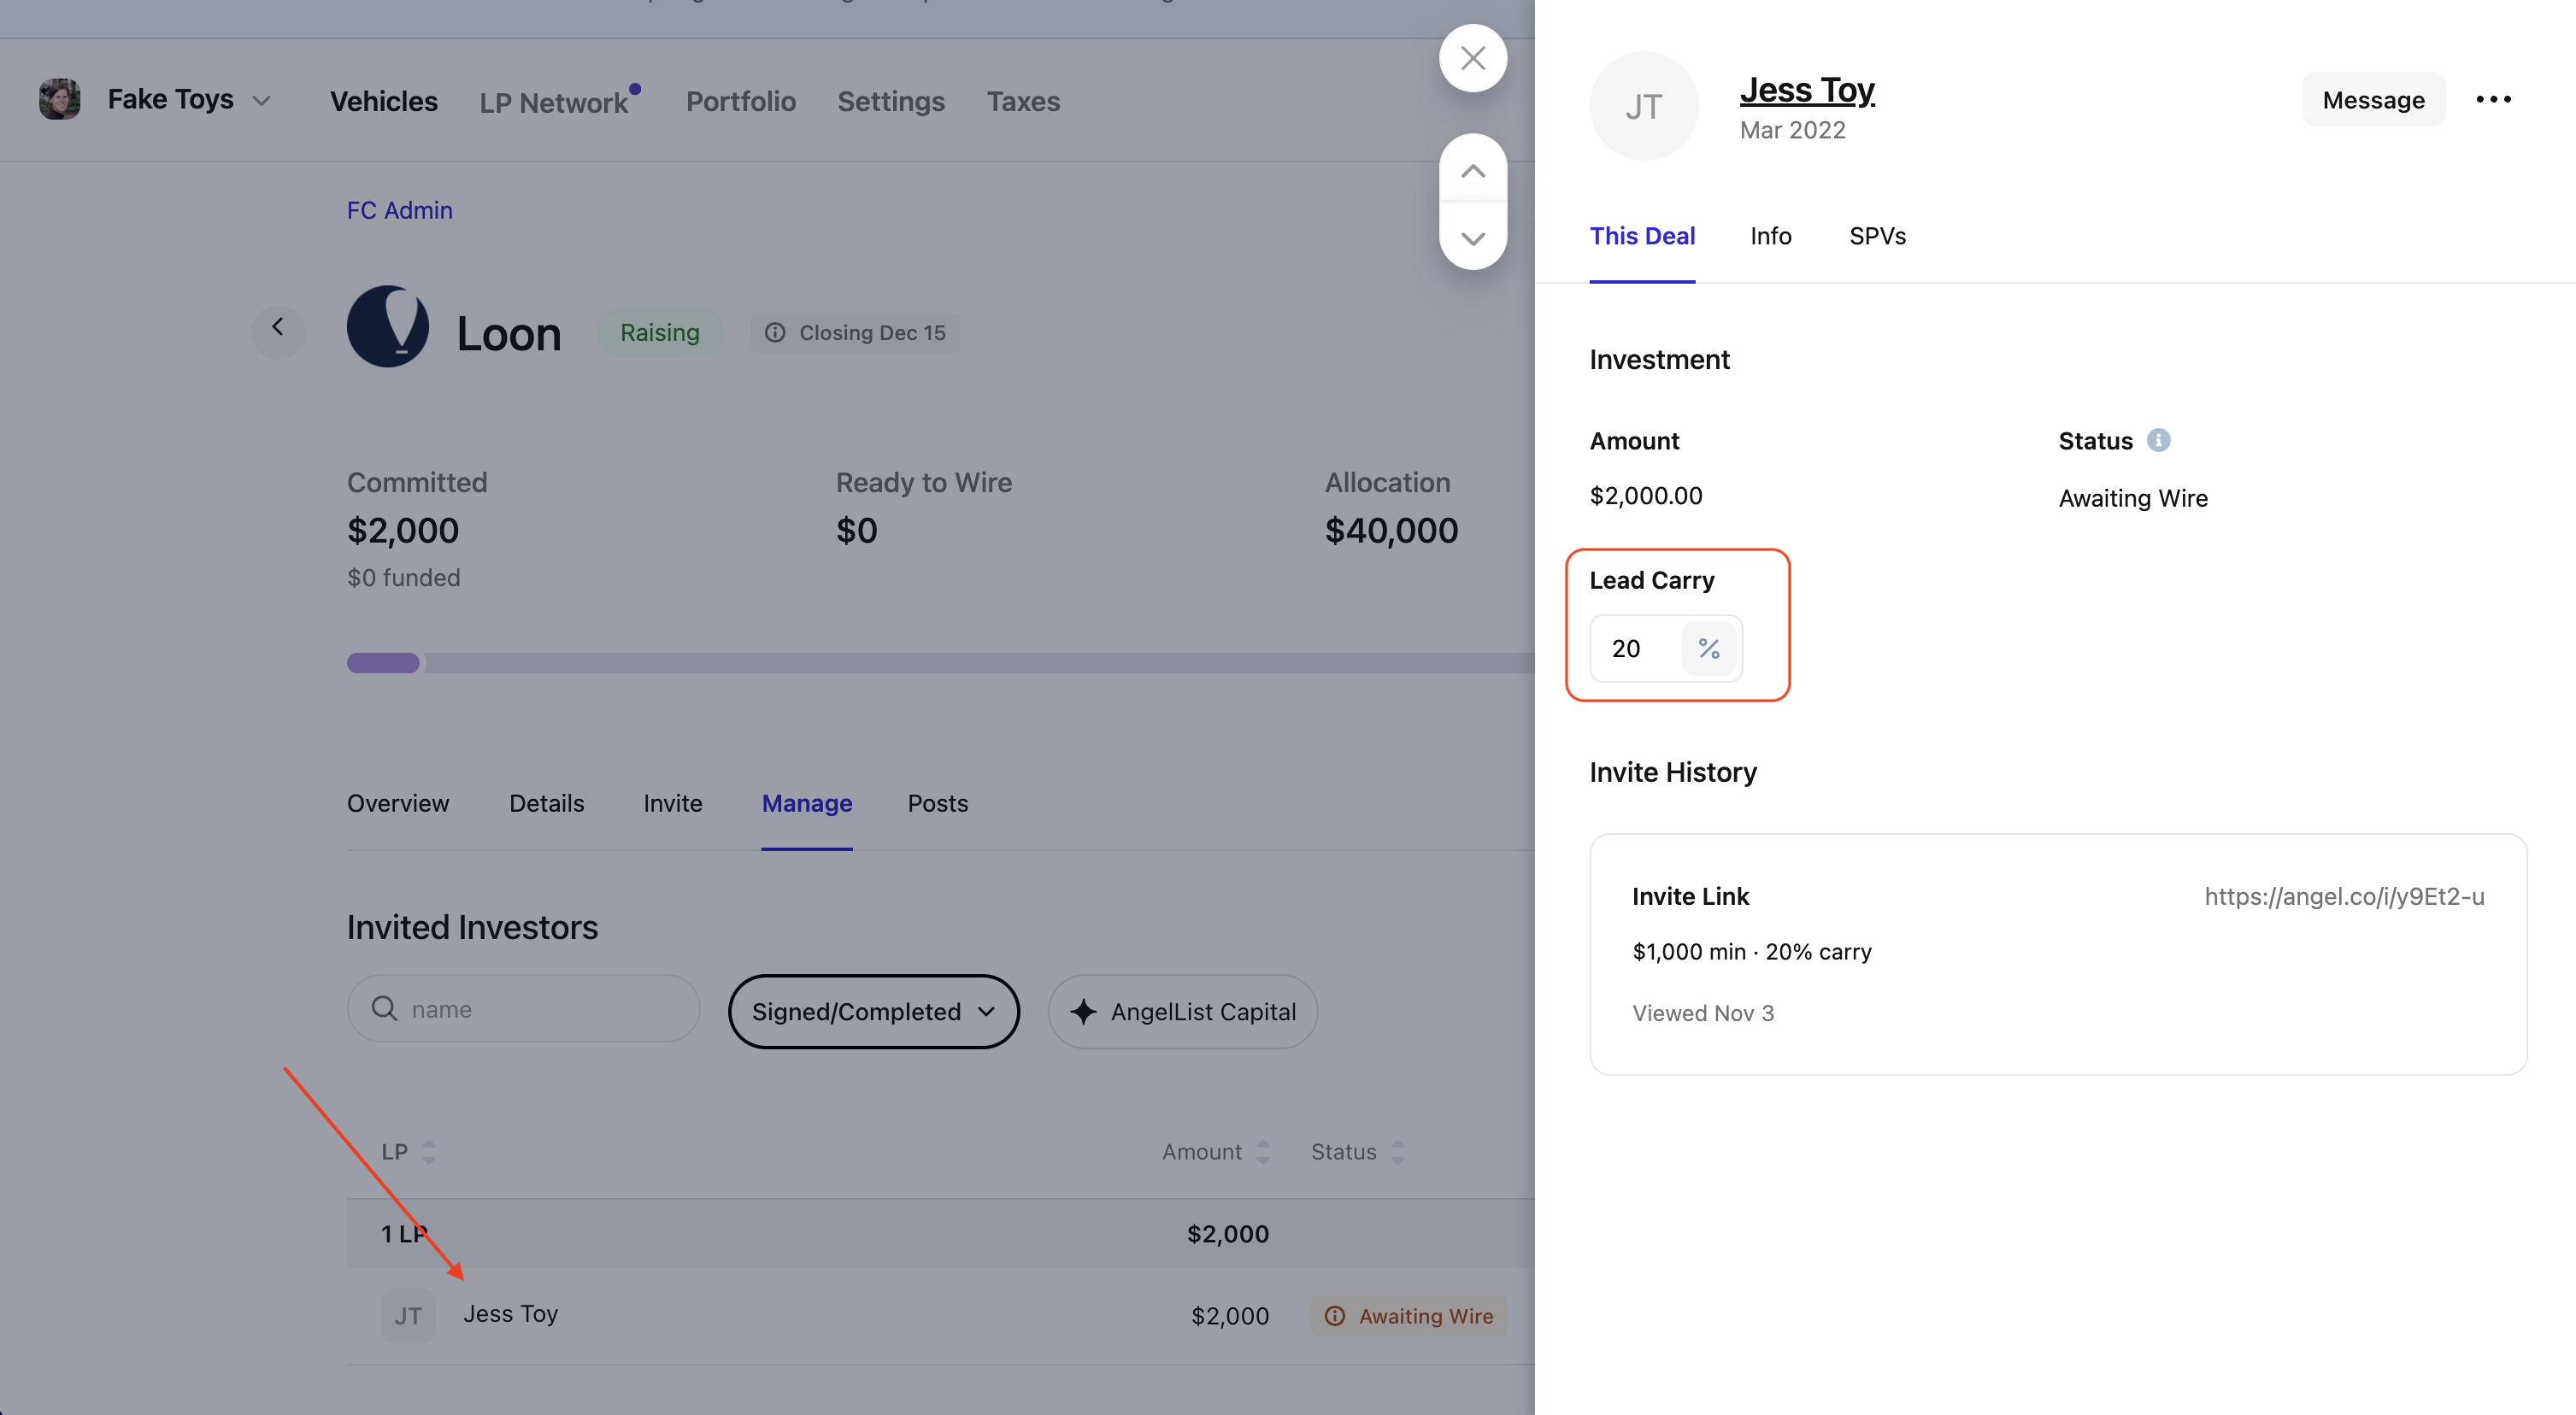Switch to This Deal tab

point(1642,236)
